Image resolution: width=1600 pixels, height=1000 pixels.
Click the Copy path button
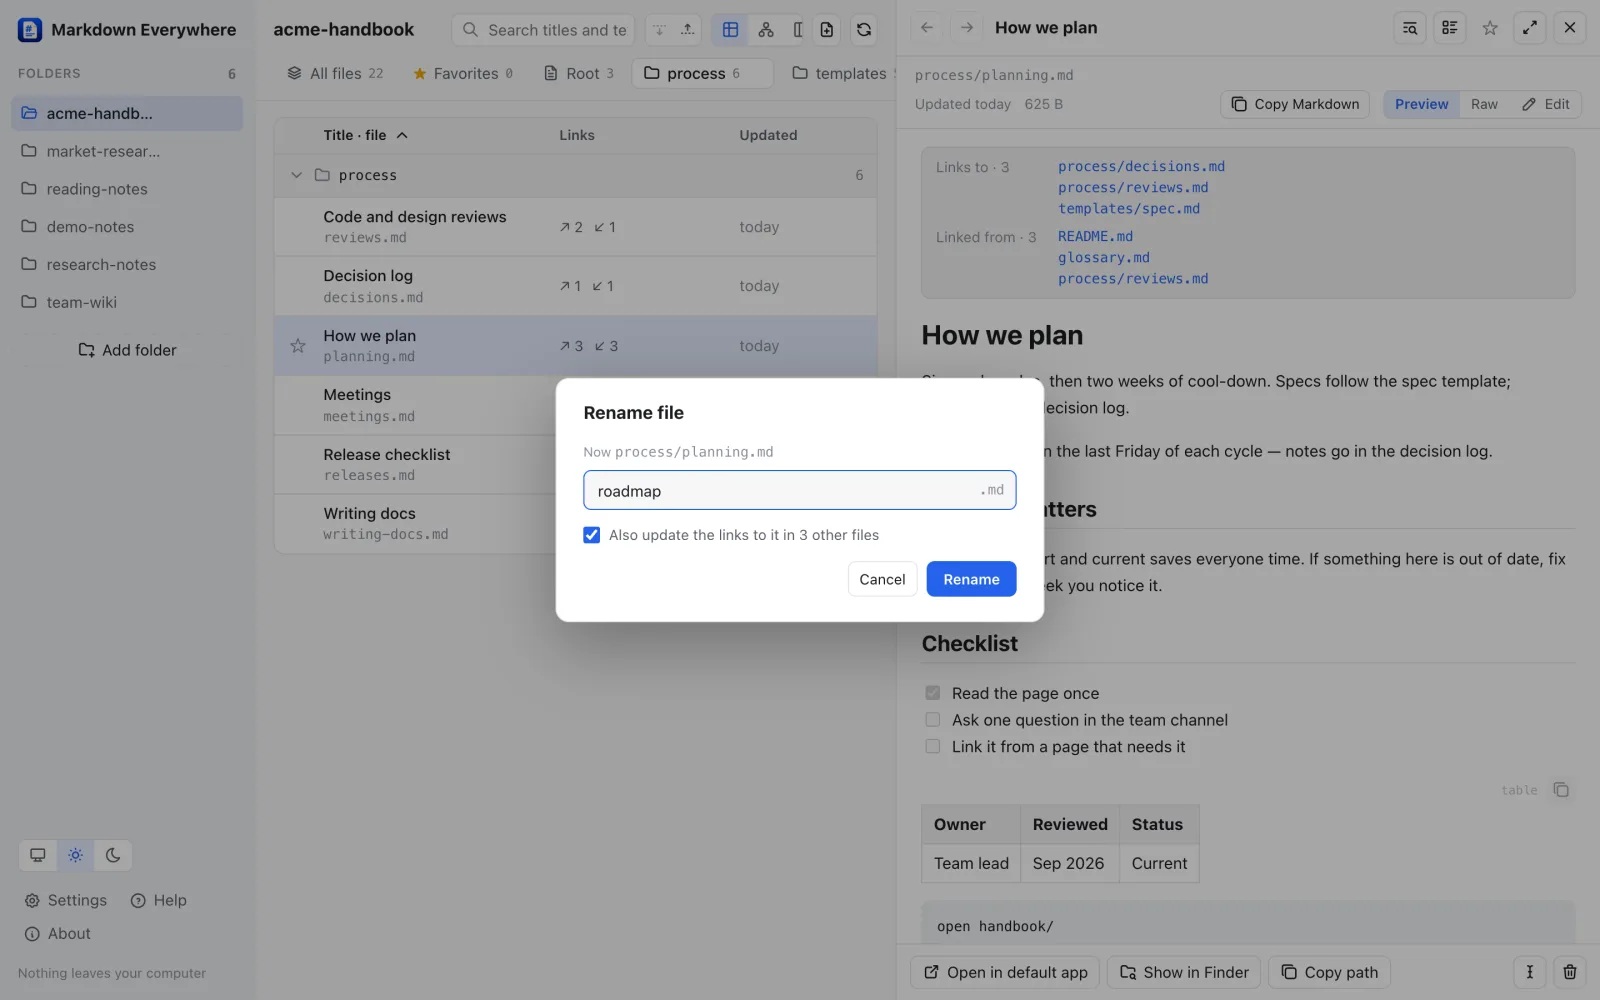pyautogui.click(x=1330, y=972)
